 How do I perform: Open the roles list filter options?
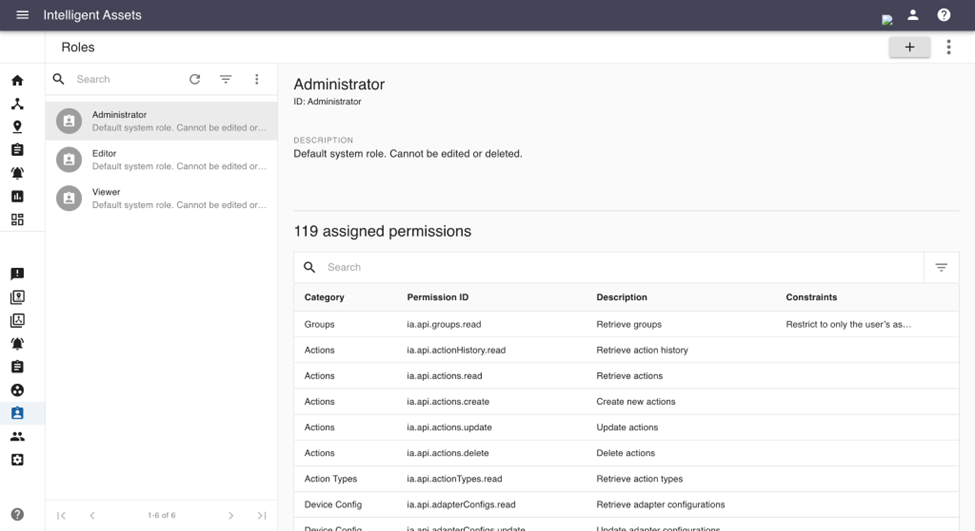click(x=226, y=79)
